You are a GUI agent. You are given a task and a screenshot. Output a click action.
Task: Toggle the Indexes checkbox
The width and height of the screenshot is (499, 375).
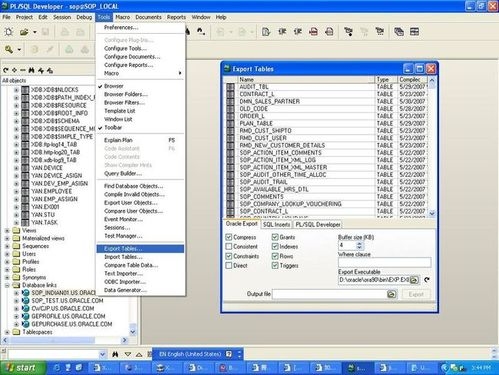pos(275,247)
